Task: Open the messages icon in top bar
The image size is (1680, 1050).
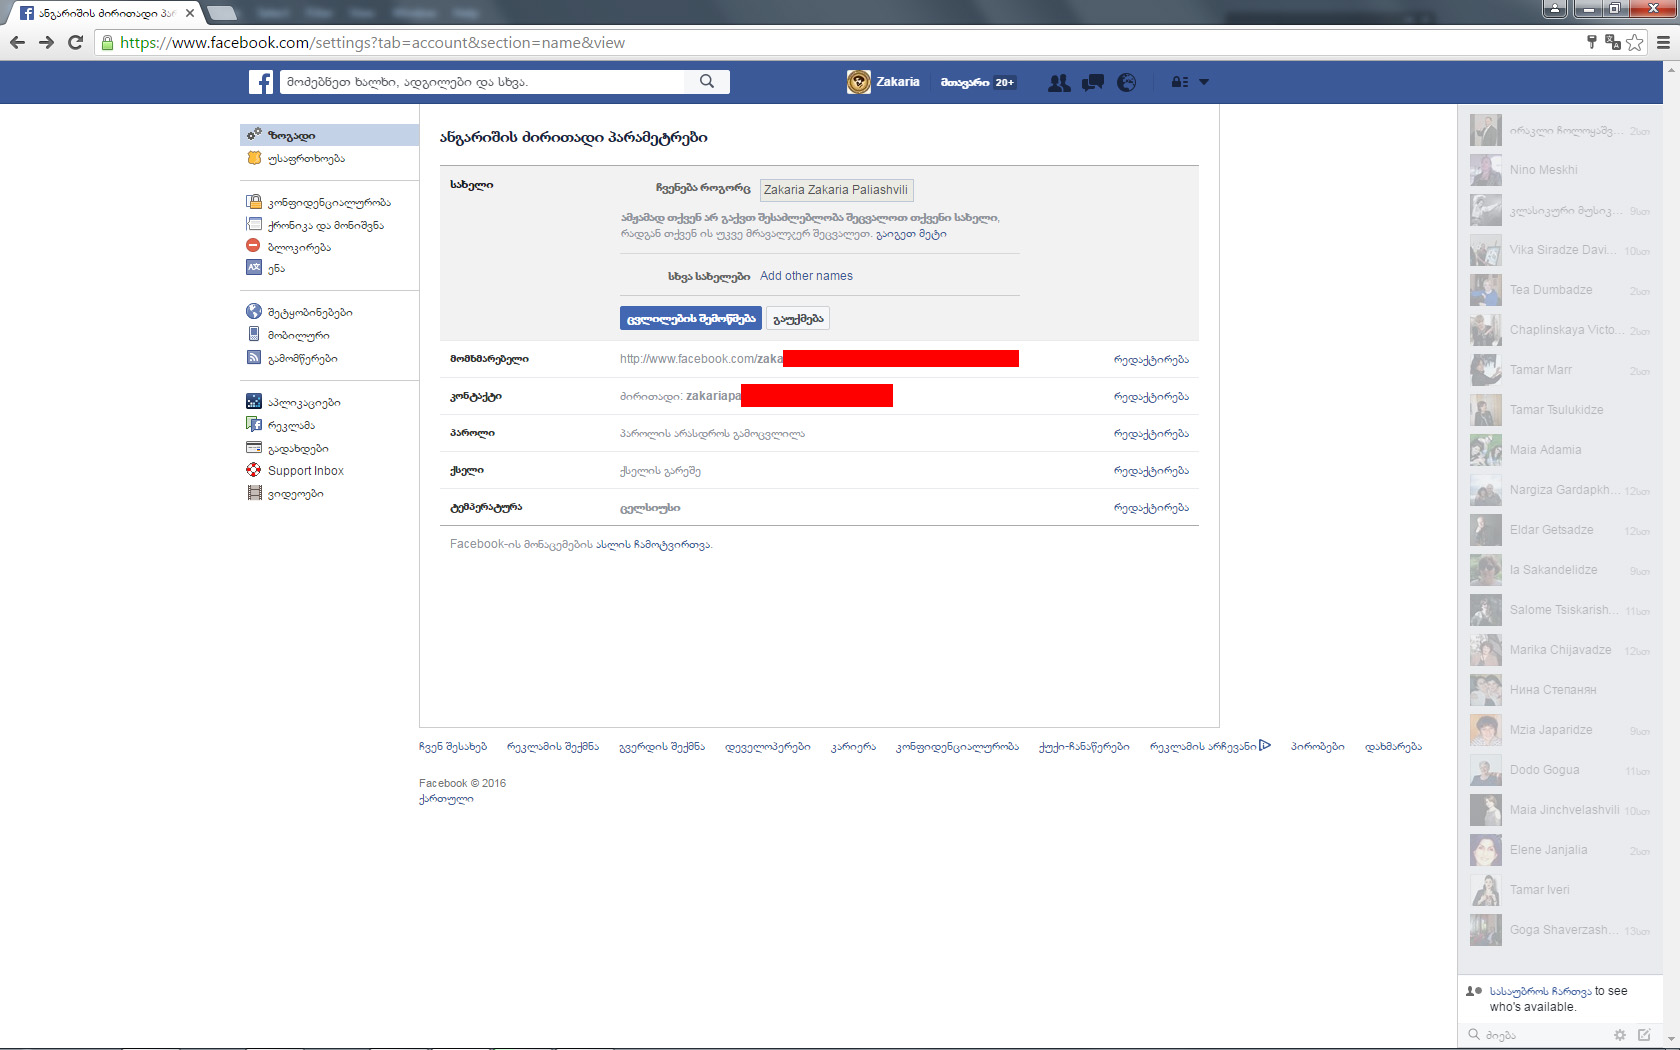Action: pyautogui.click(x=1092, y=83)
